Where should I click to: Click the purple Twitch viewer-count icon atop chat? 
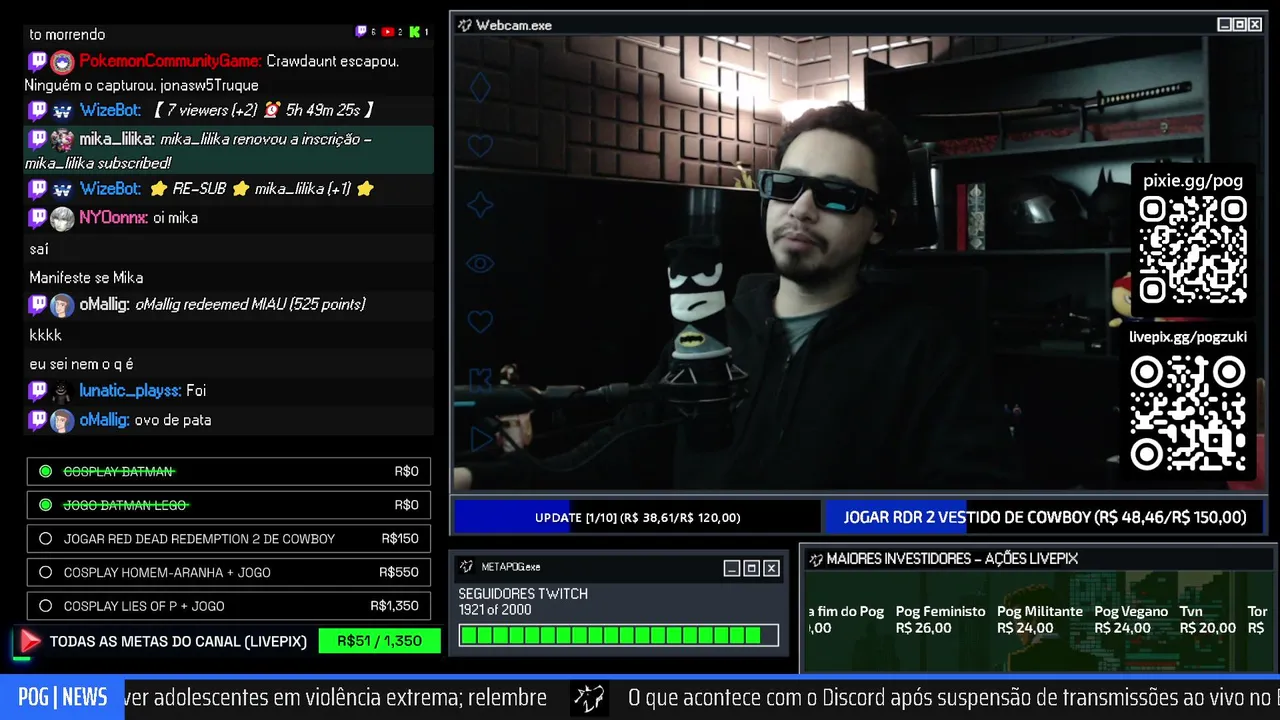coord(361,32)
